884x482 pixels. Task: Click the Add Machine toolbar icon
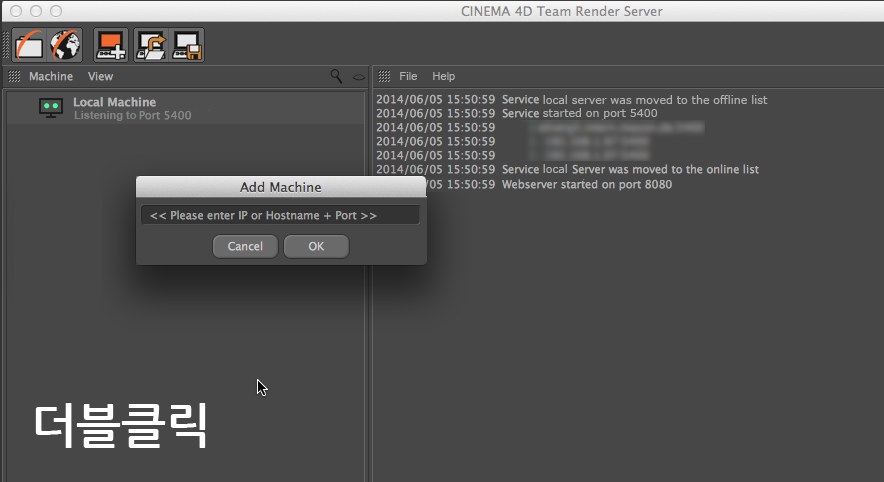coord(110,45)
